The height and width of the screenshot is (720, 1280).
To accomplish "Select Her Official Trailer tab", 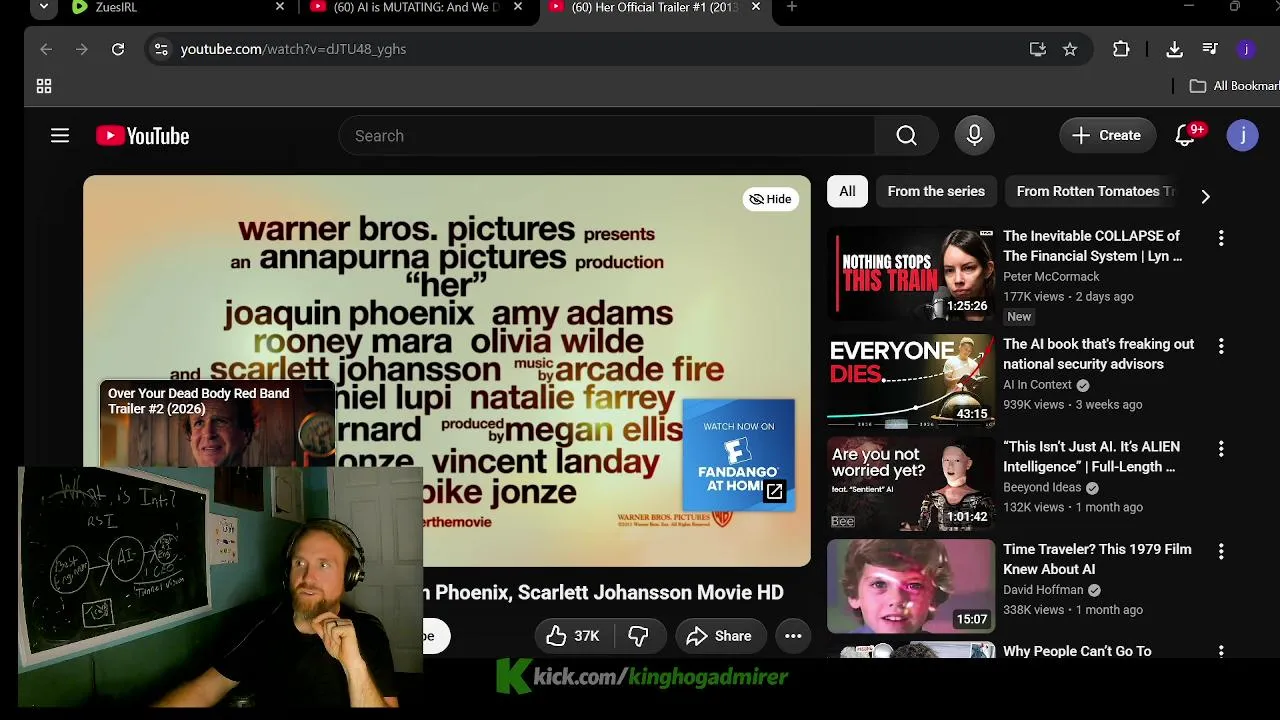I will click(x=655, y=7).
